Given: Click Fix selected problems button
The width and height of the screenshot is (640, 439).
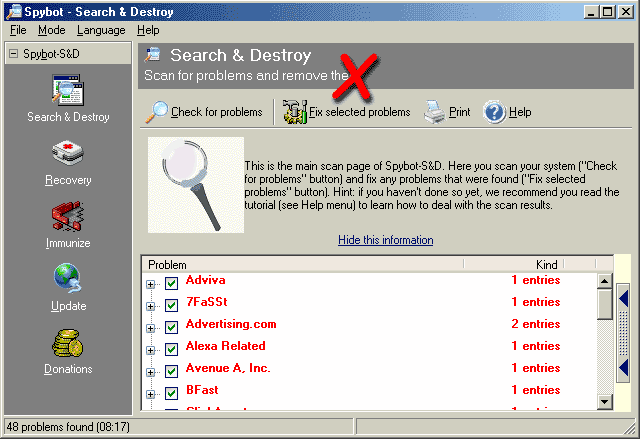Looking at the screenshot, I should [x=347, y=112].
